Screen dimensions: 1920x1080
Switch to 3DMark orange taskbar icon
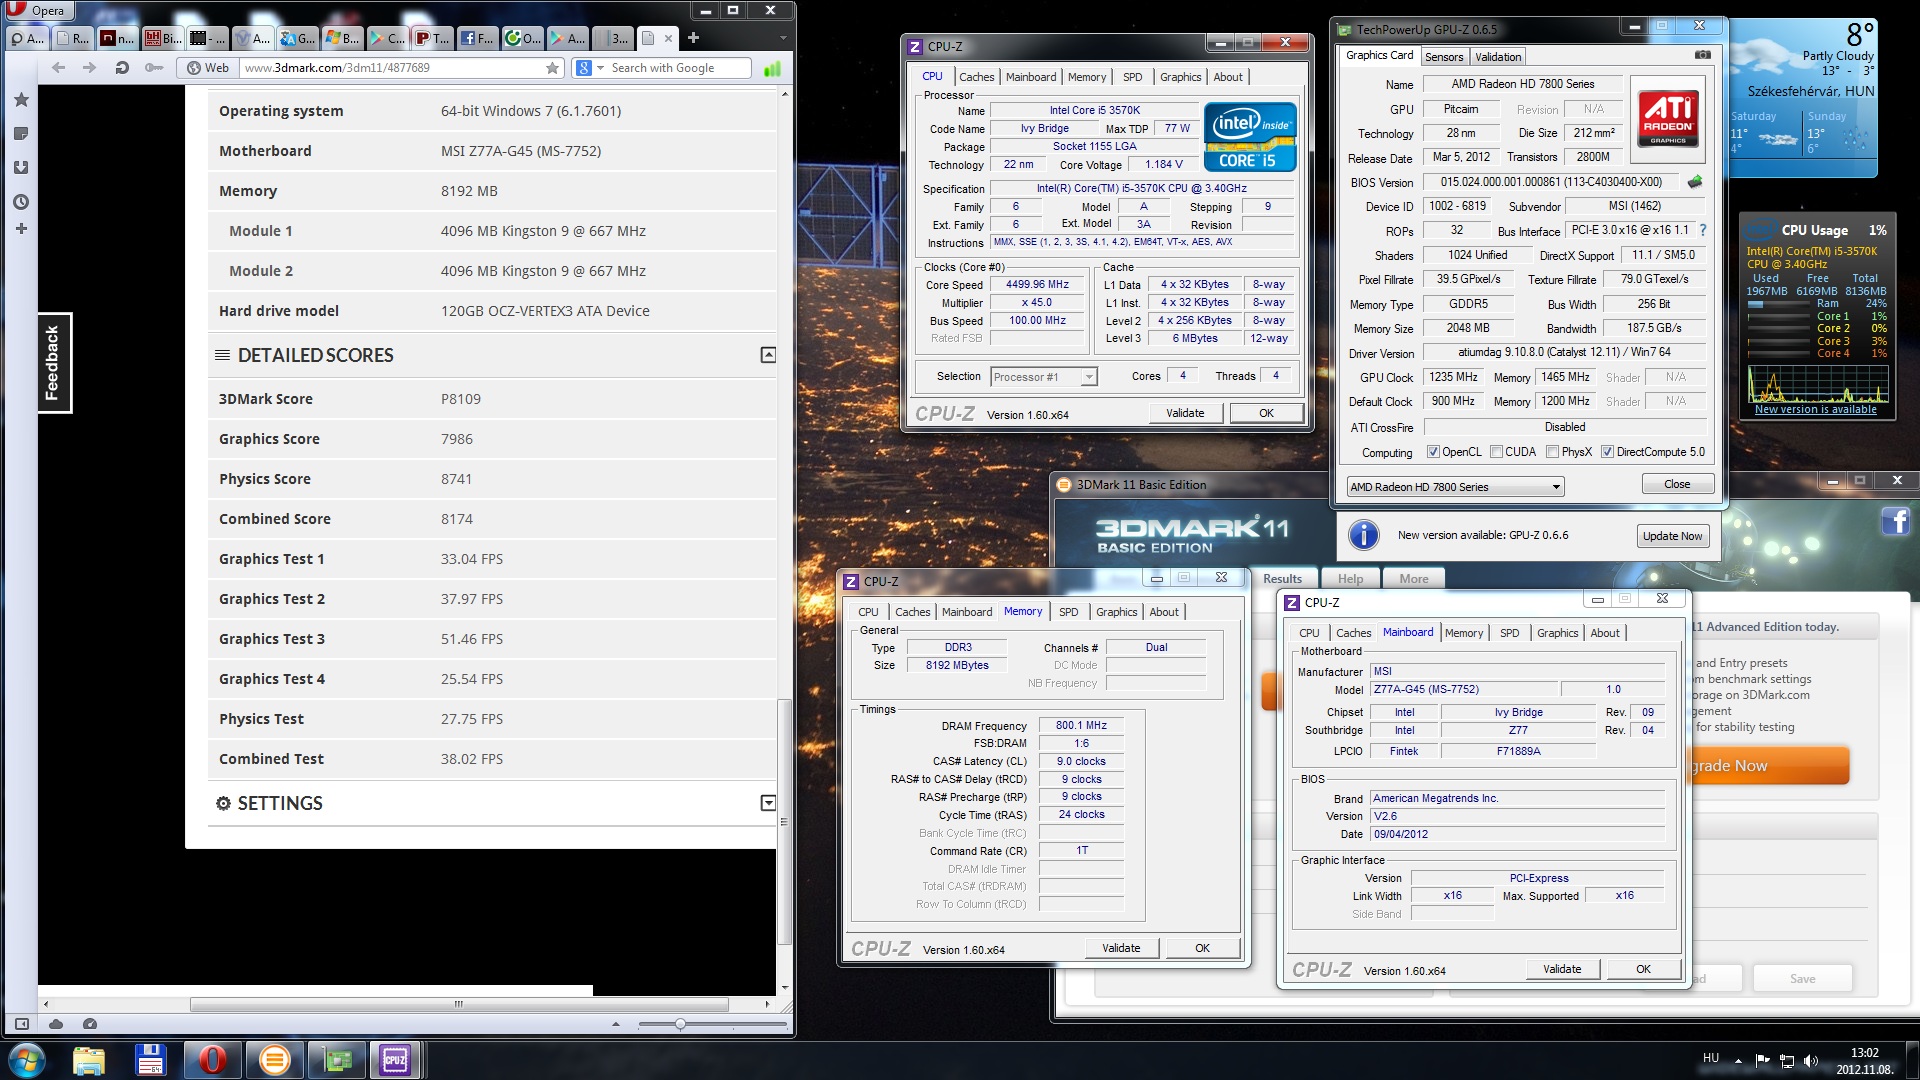[x=274, y=1059]
